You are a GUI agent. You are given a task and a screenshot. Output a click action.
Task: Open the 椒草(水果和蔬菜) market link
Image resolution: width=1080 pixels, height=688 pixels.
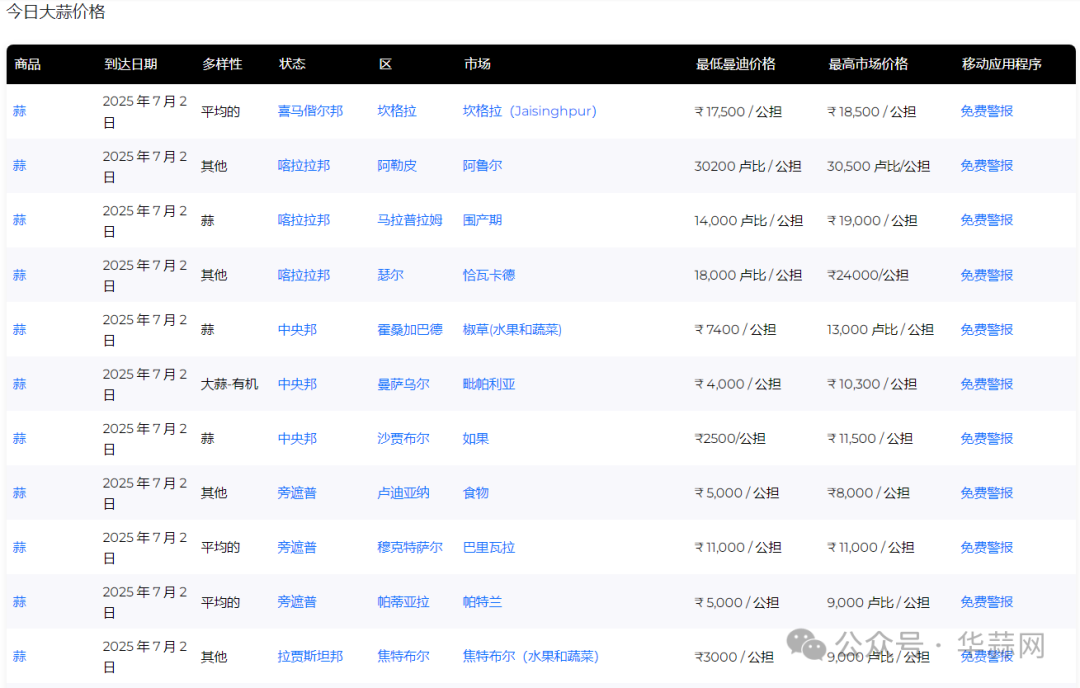coord(512,329)
